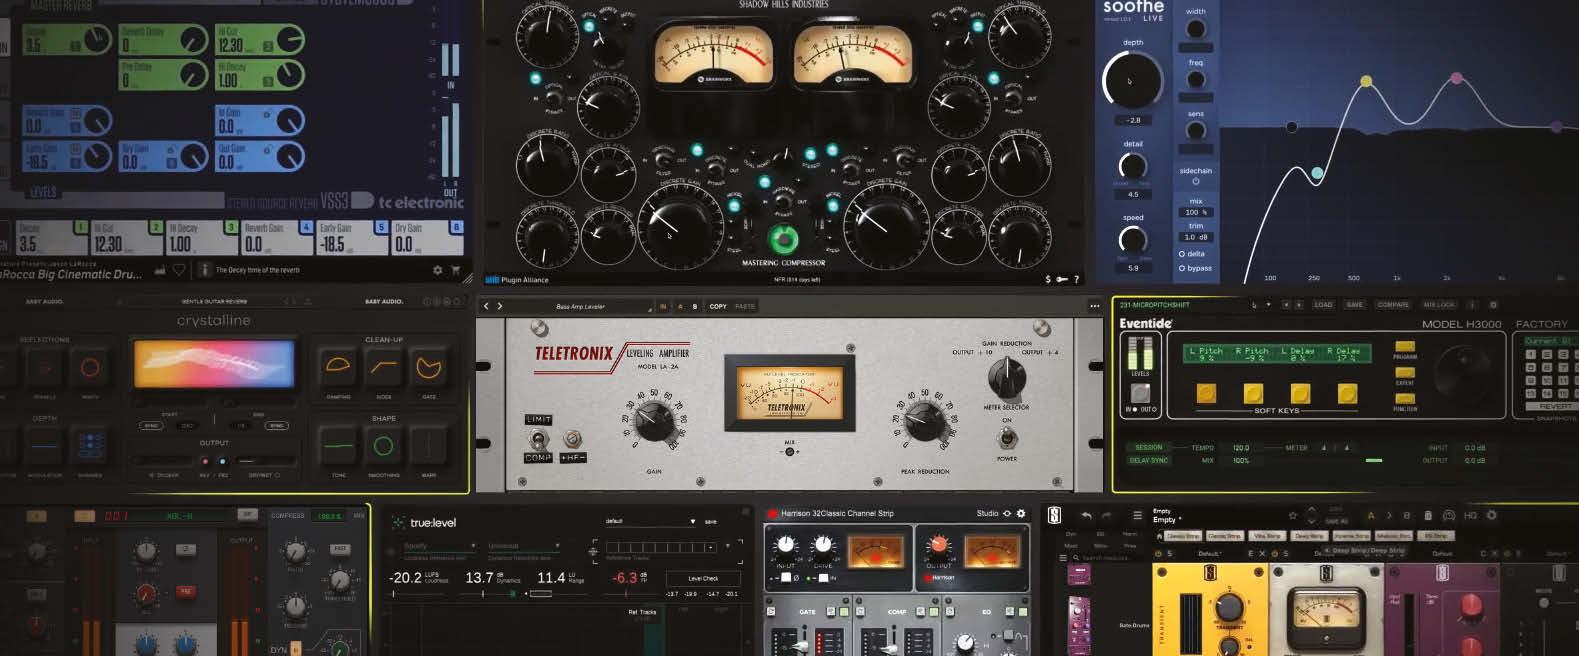Select the Damping icon in crystalline Clean-Up
This screenshot has width=1579, height=656.
338,366
